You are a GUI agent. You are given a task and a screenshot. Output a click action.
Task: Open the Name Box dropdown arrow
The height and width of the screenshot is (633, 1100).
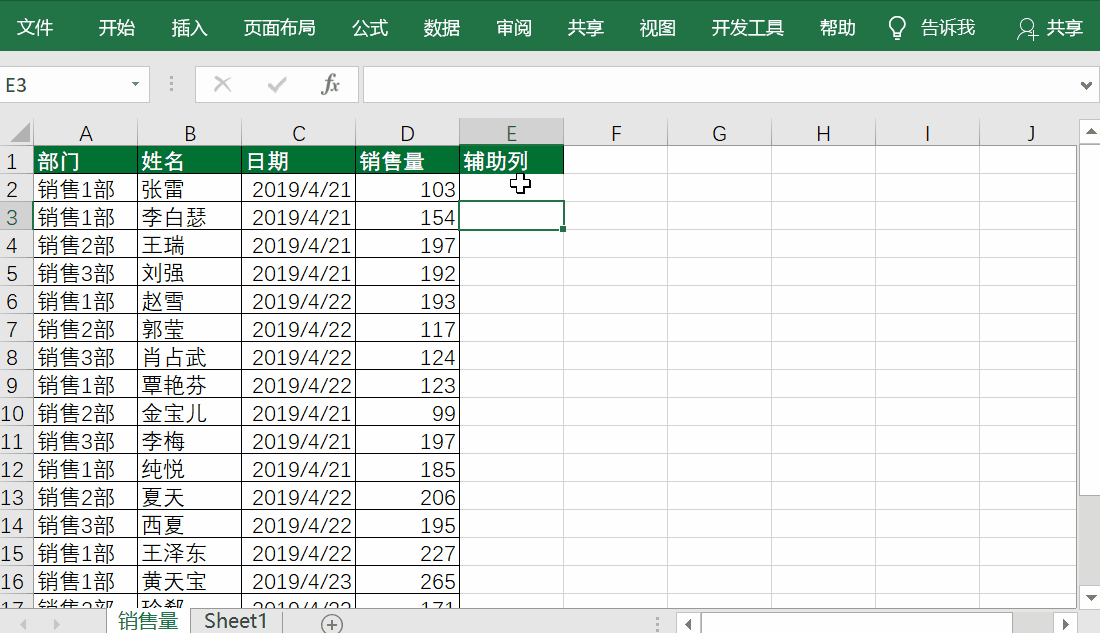[133, 84]
